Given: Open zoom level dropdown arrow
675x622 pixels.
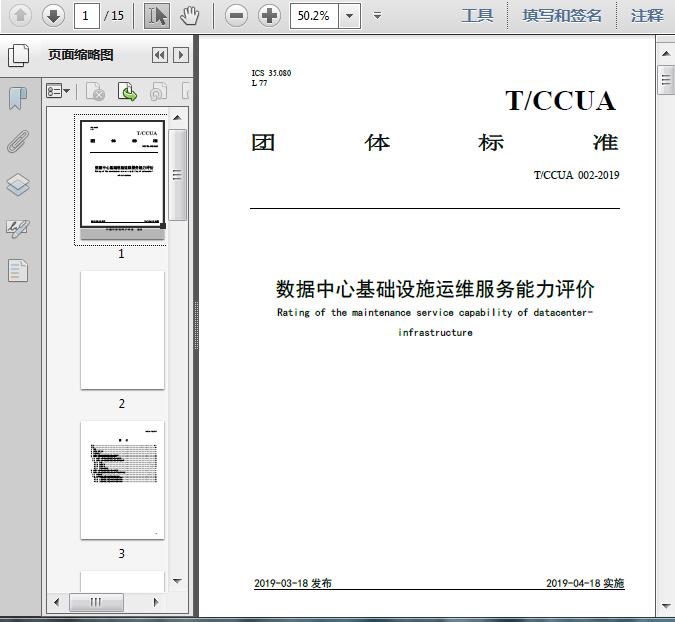Looking at the screenshot, I should (350, 16).
